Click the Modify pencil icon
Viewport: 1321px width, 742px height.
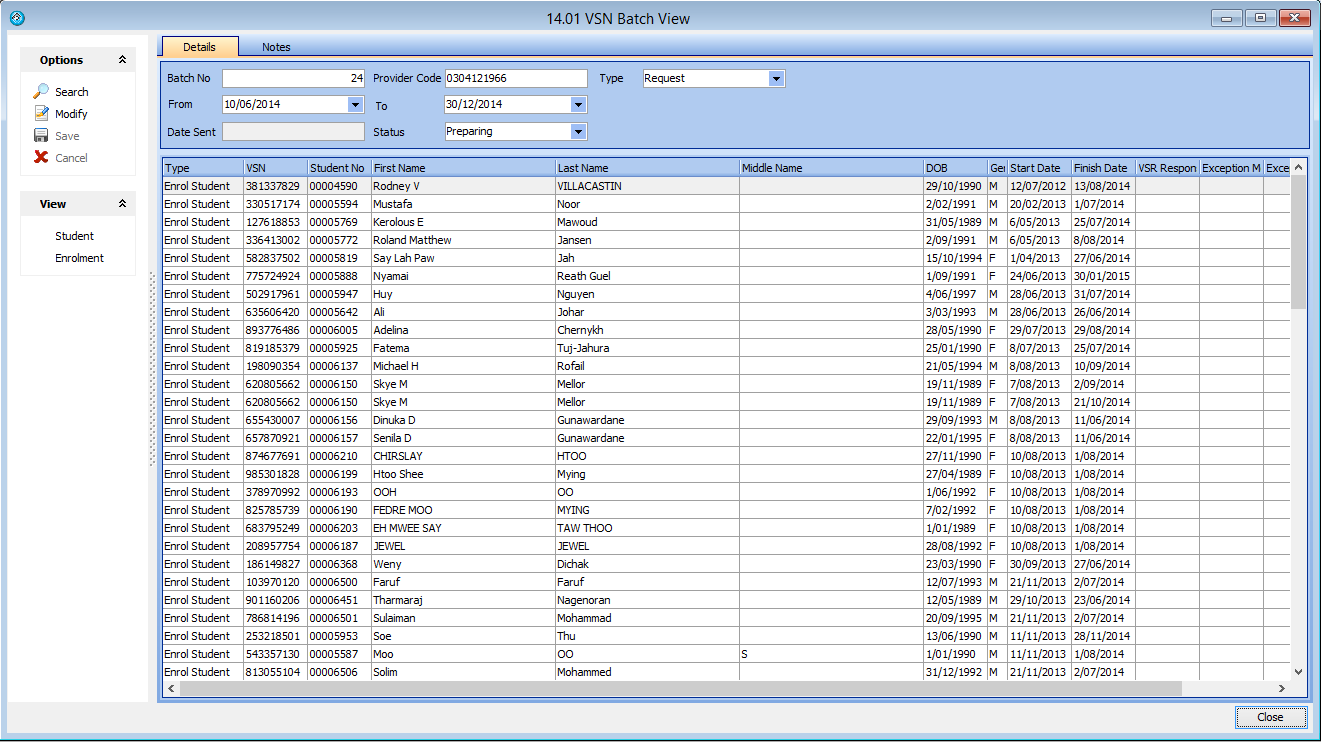[x=41, y=114]
